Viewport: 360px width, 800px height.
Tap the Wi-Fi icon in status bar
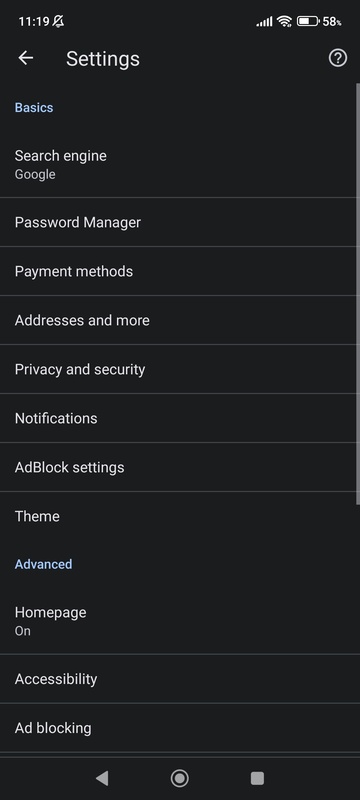(285, 21)
